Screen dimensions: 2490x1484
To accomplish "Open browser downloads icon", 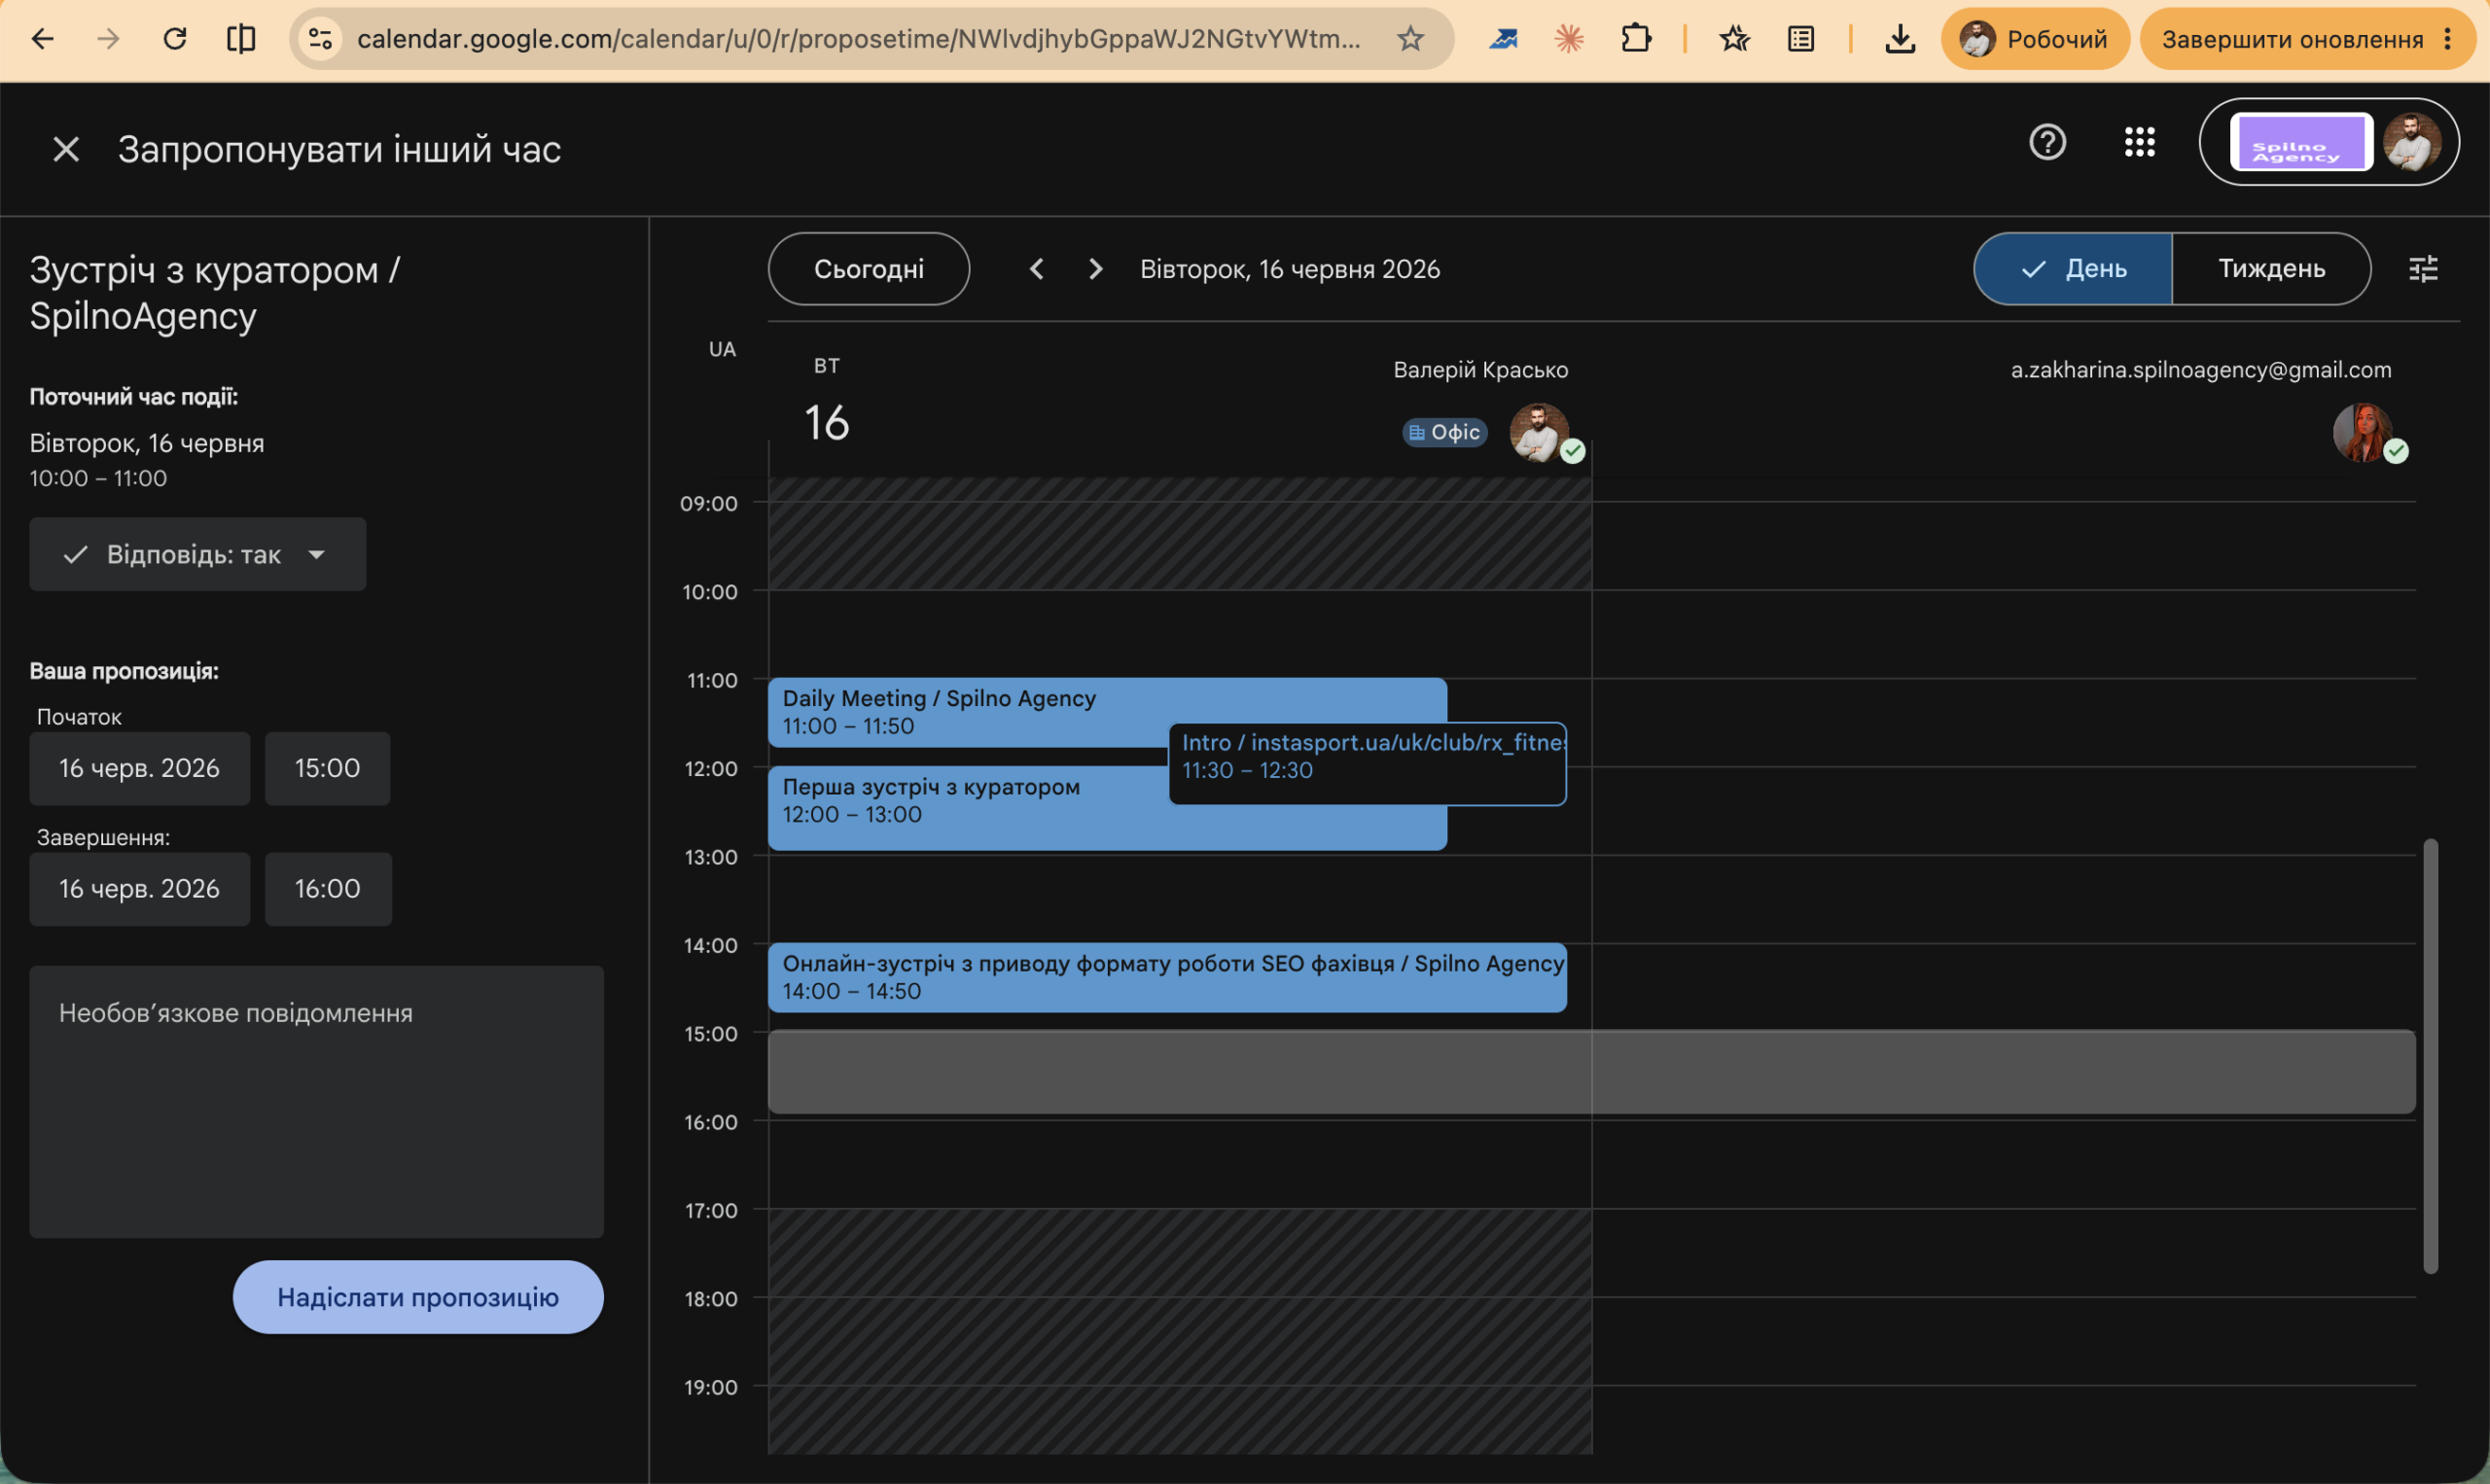I will 1900,39.
